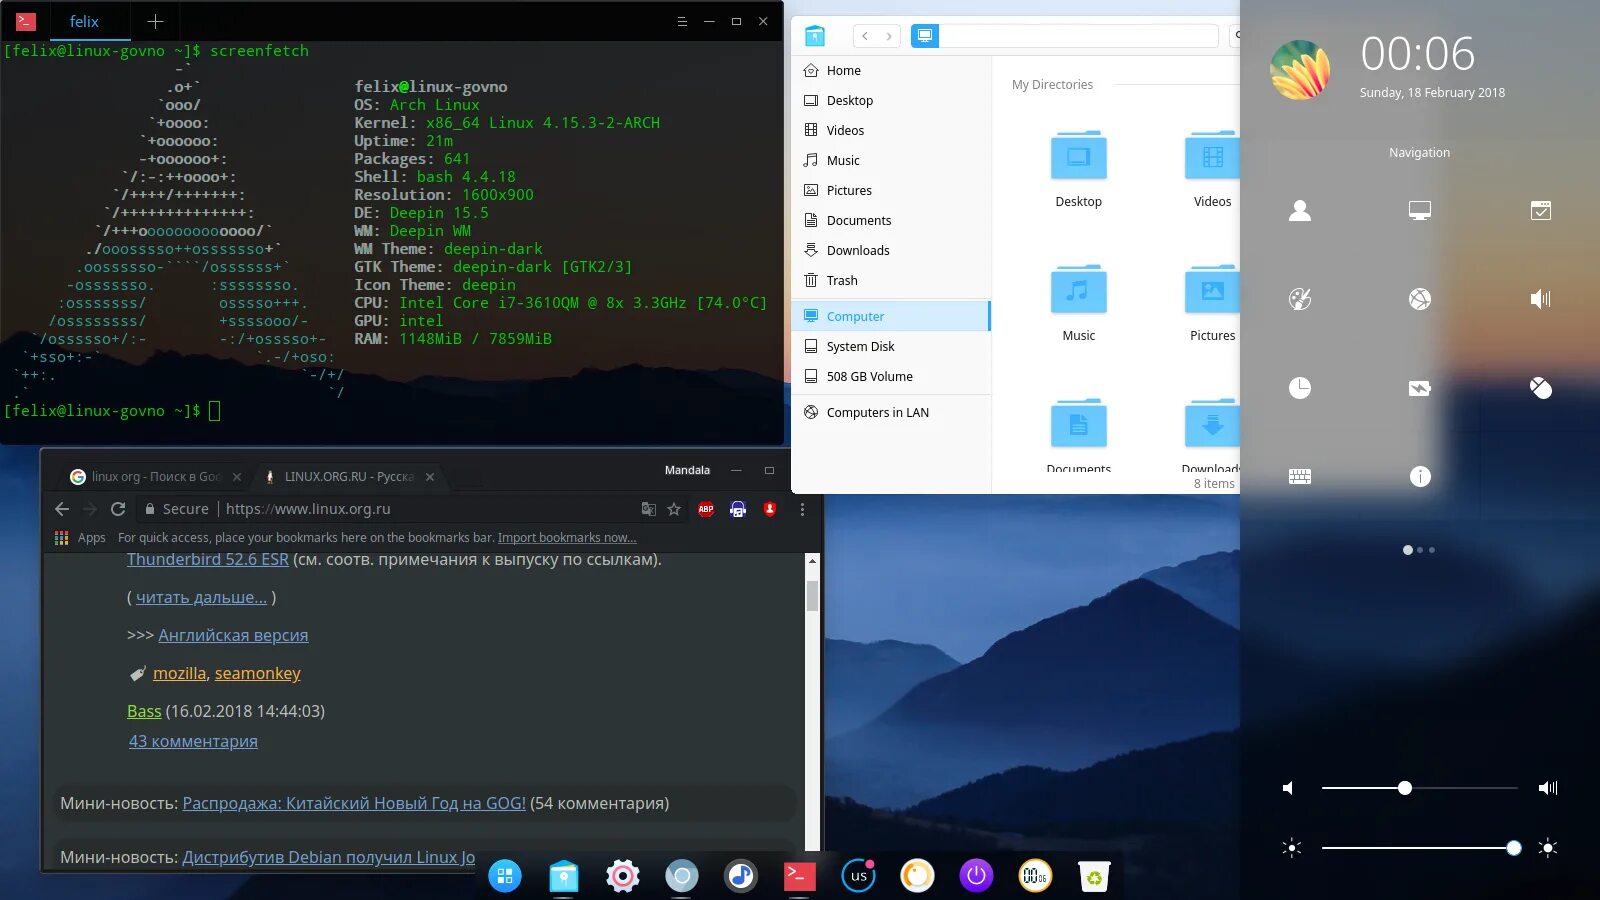Click the file manager forward arrow
The width and height of the screenshot is (1600, 900).
click(889, 36)
